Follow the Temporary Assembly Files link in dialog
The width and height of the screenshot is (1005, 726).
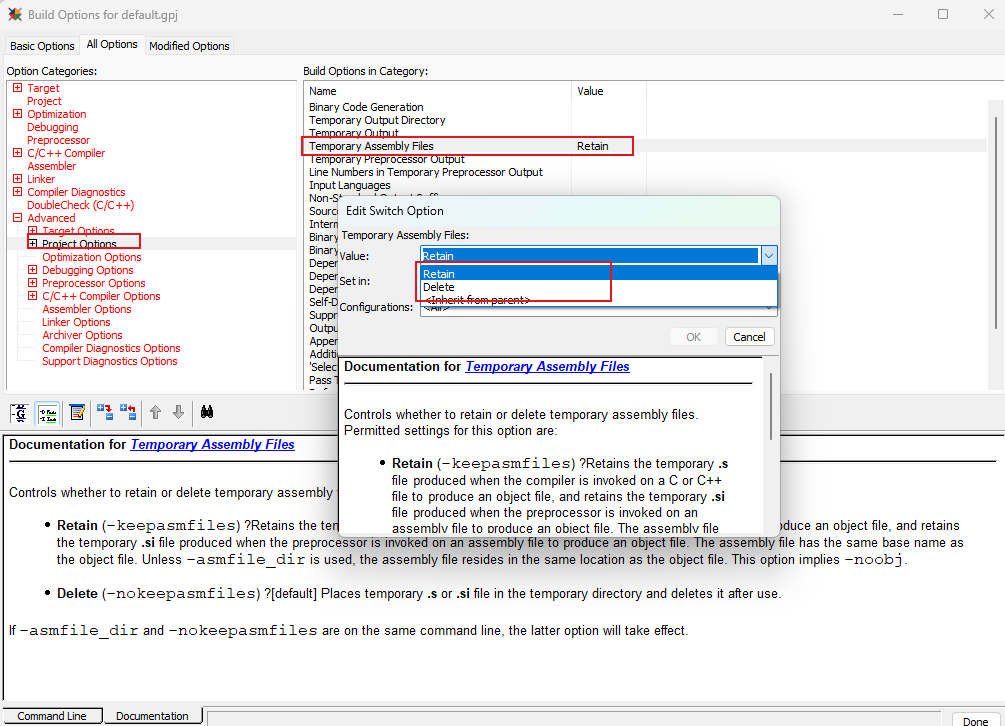(547, 367)
